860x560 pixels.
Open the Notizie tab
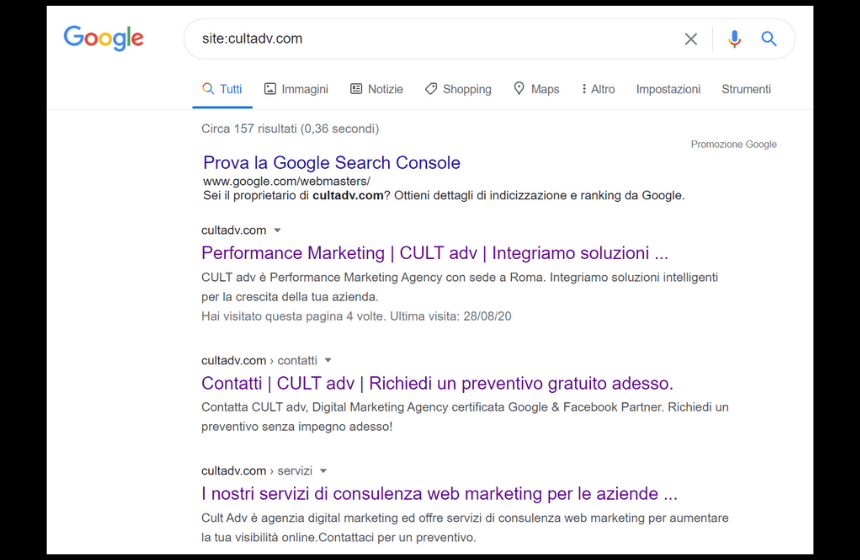click(376, 89)
